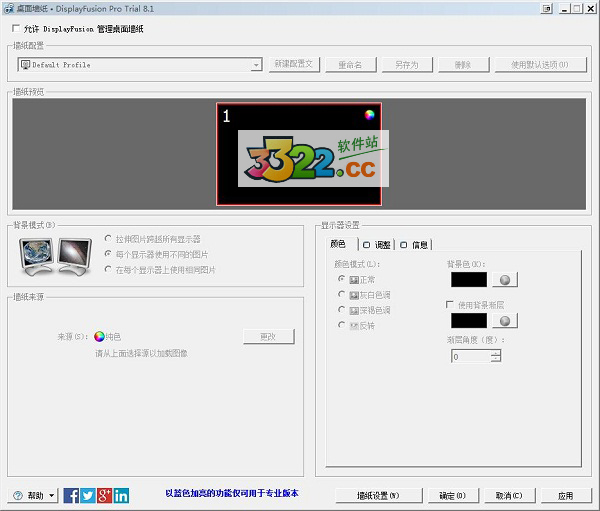Increase the 渐层角度 stepper value
Screen dimensions: 600x511
coord(496,353)
